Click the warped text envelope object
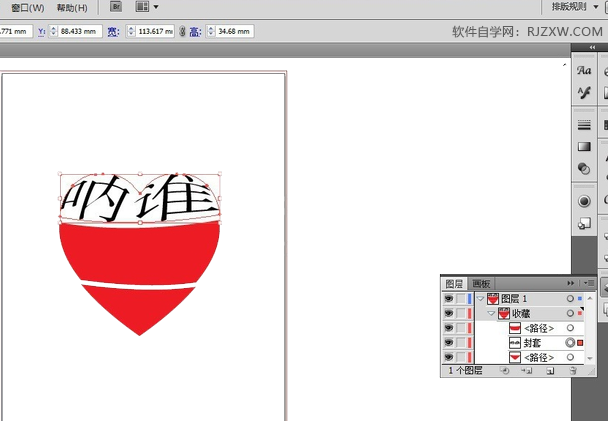 pyautogui.click(x=140, y=198)
